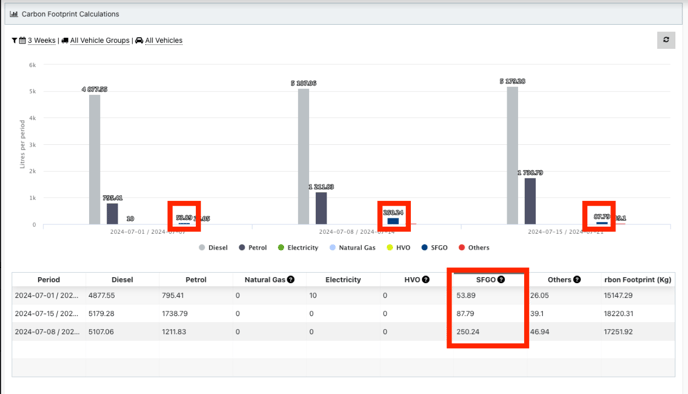Viewport: 688px width, 394px height.
Task: Open the All Vehicle Groups filter
Action: click(100, 40)
